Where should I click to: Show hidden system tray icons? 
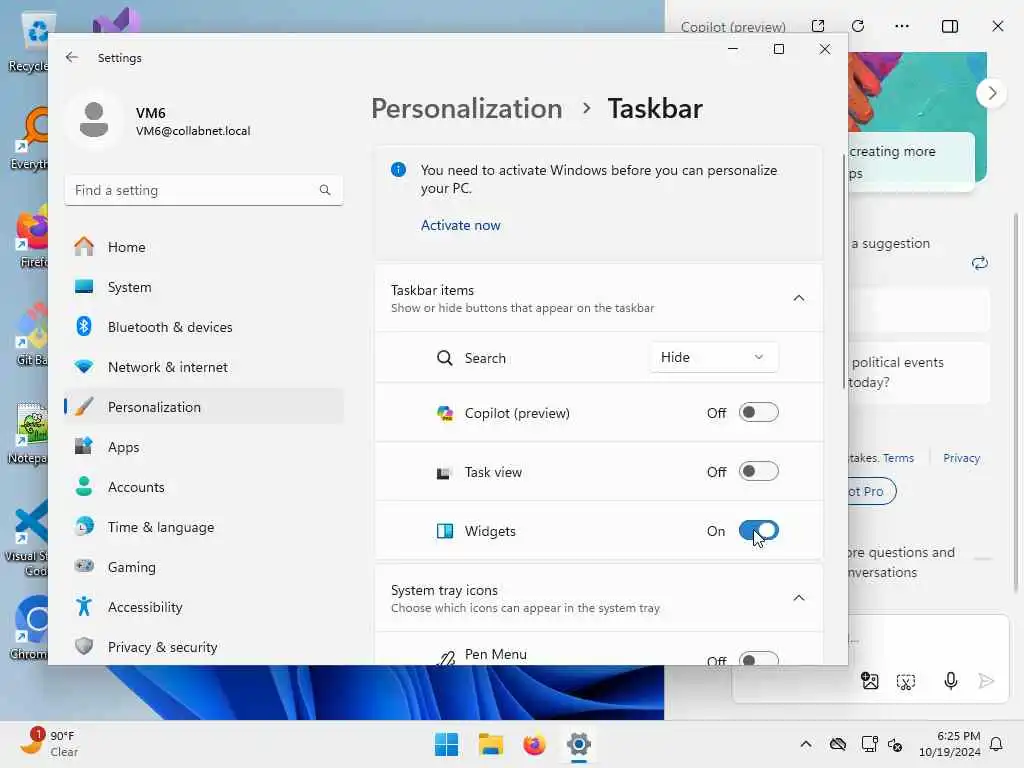click(806, 744)
